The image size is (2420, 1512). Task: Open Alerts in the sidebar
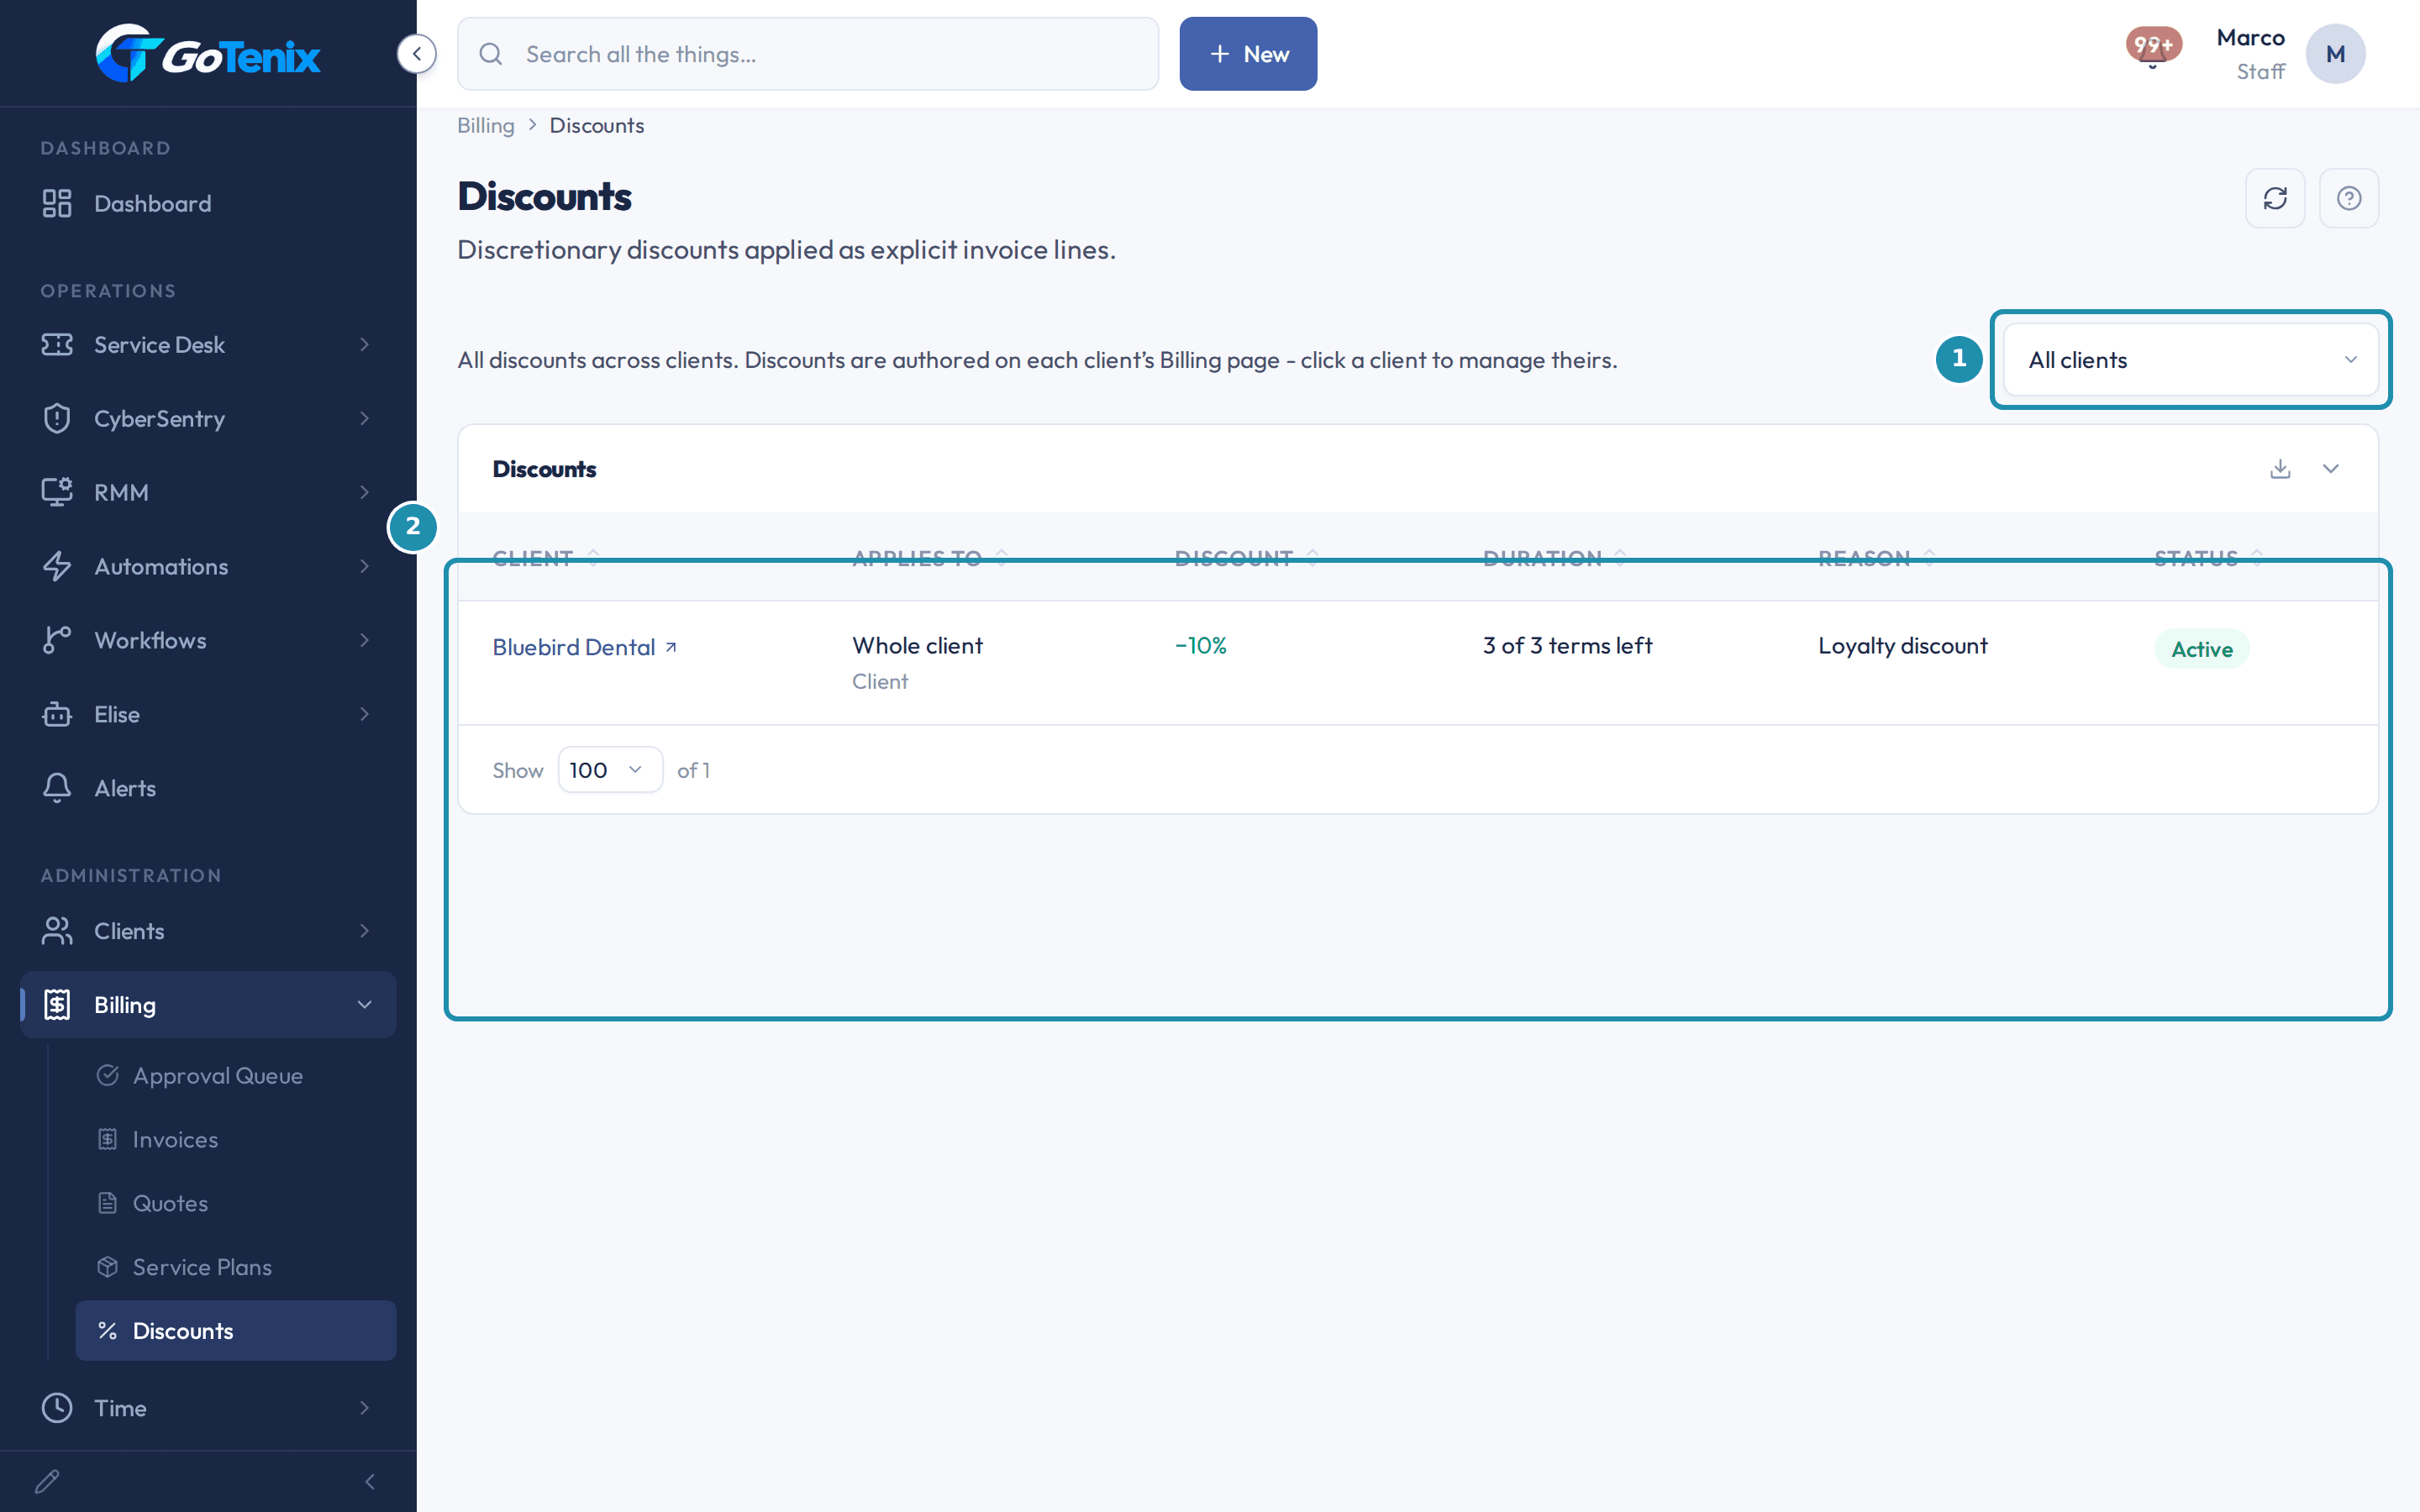(x=208, y=789)
